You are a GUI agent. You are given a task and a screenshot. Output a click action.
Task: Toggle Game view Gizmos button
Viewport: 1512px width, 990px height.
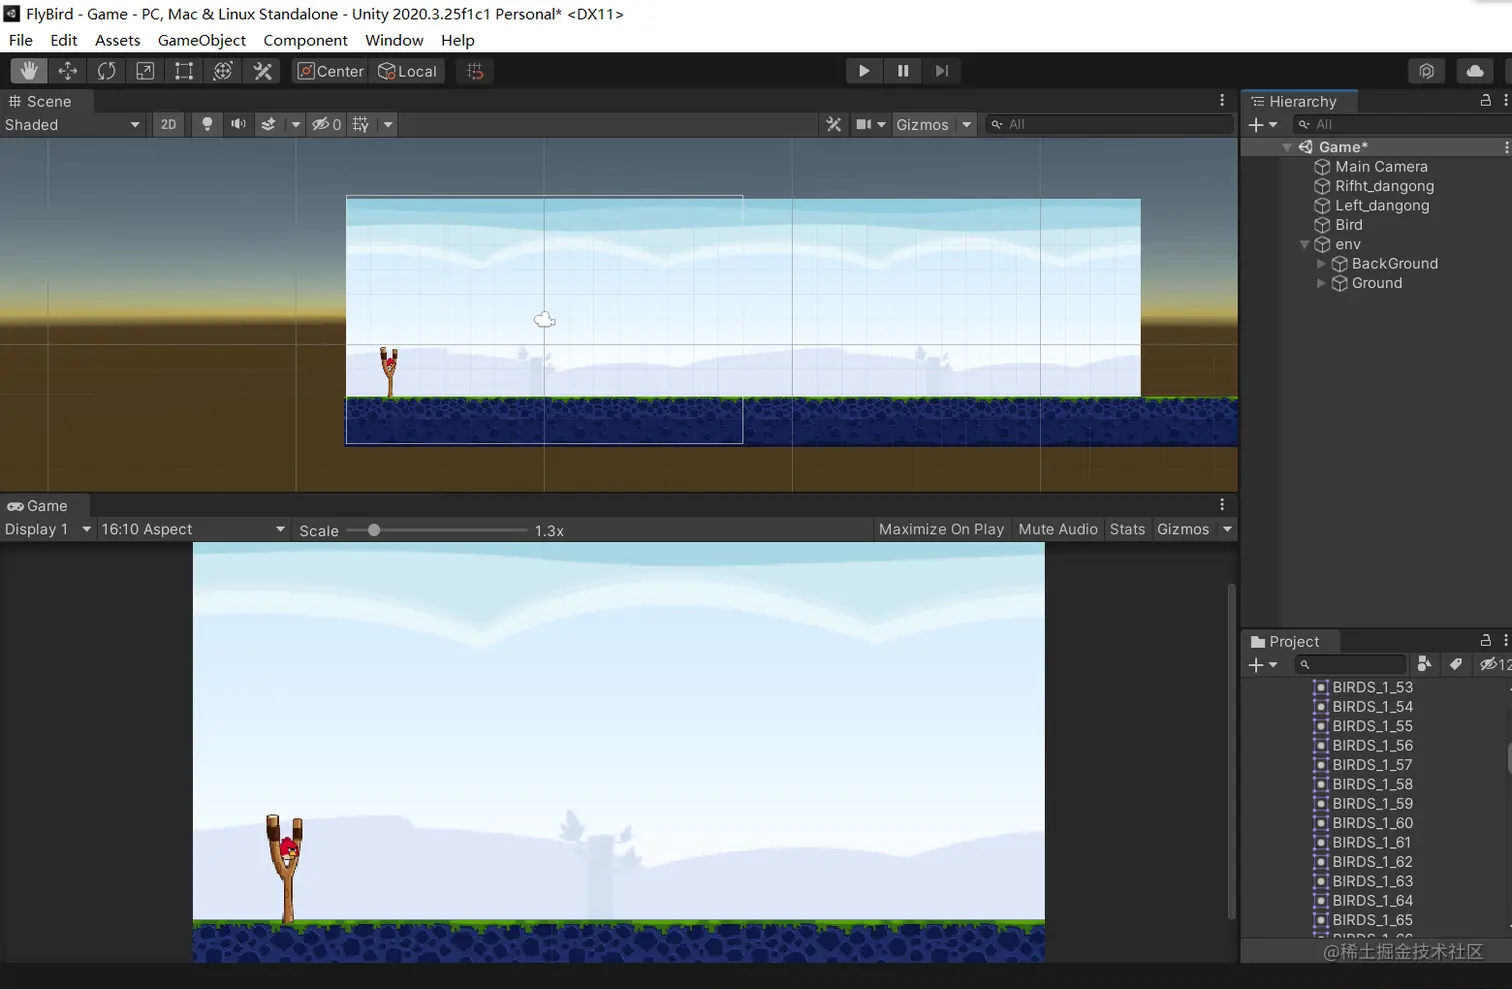[1183, 529]
